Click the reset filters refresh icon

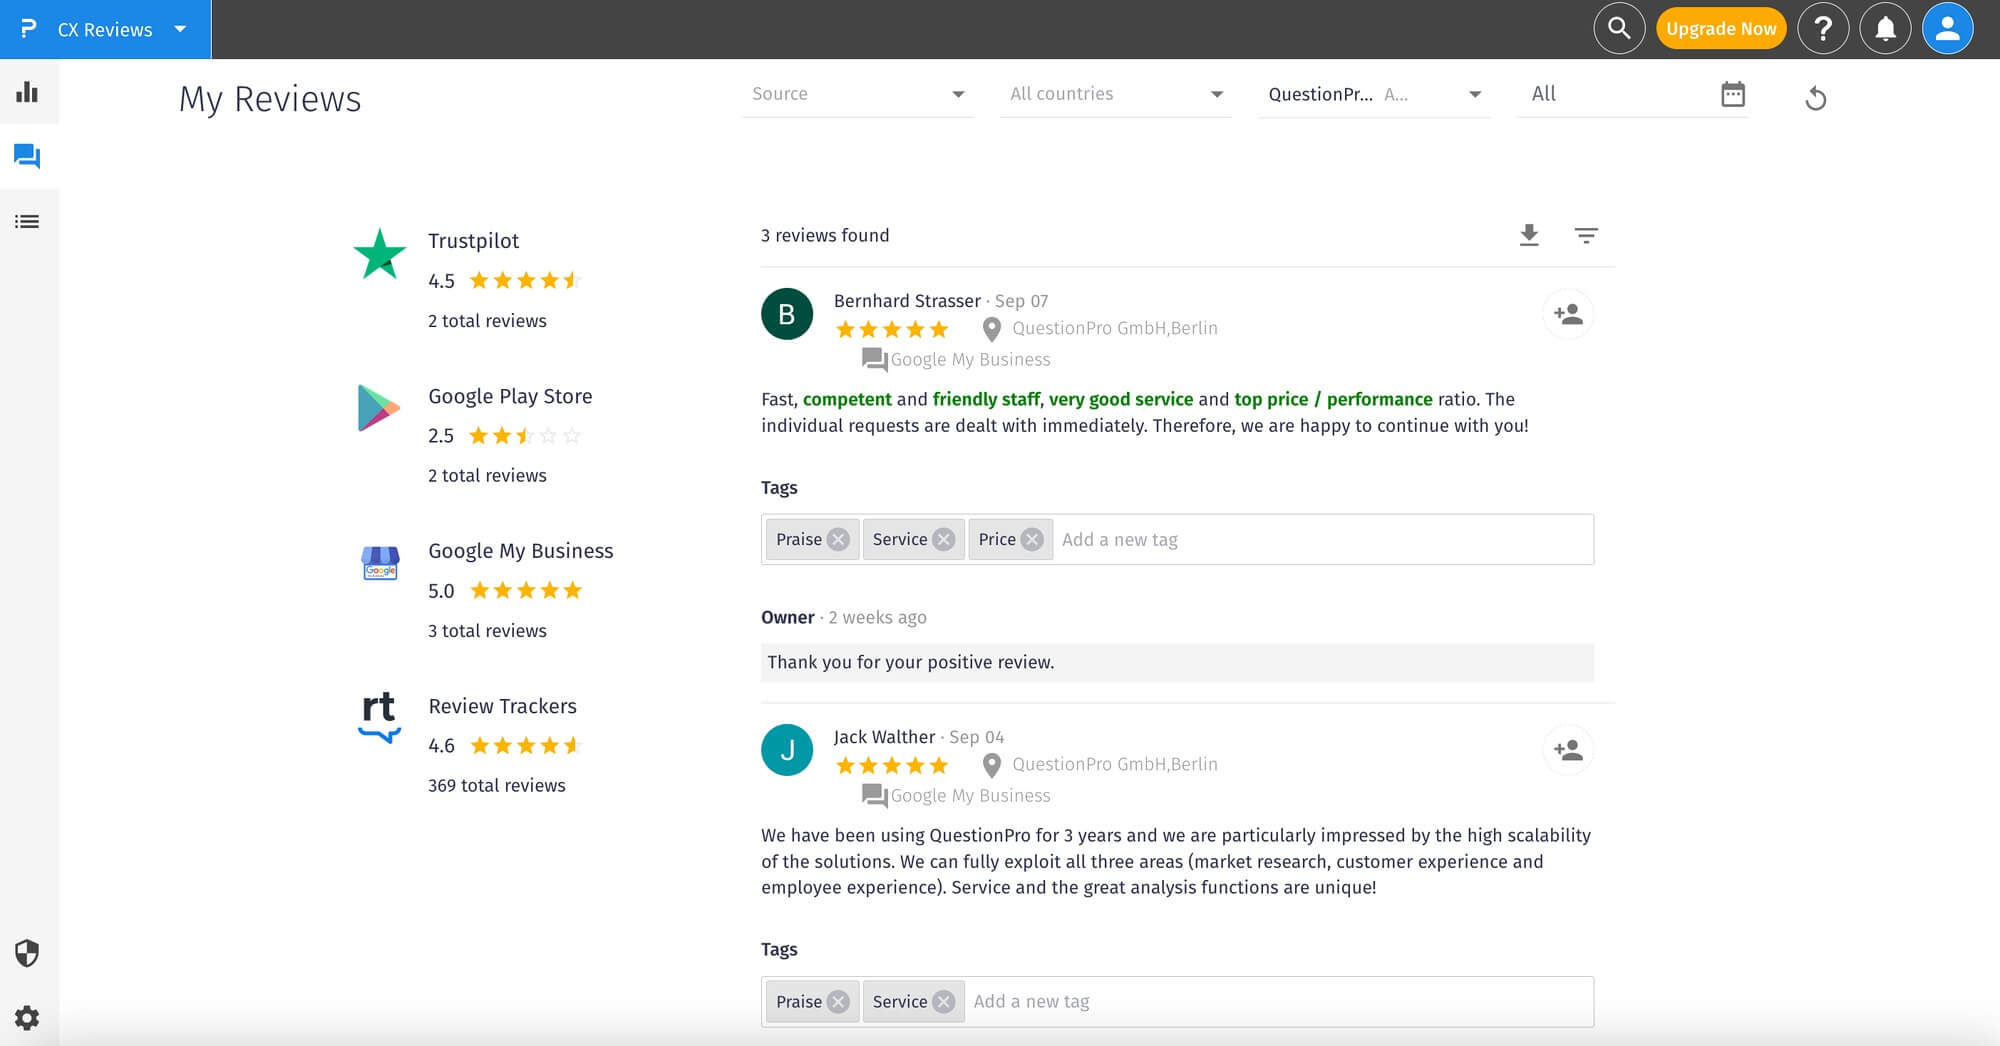tap(1815, 98)
